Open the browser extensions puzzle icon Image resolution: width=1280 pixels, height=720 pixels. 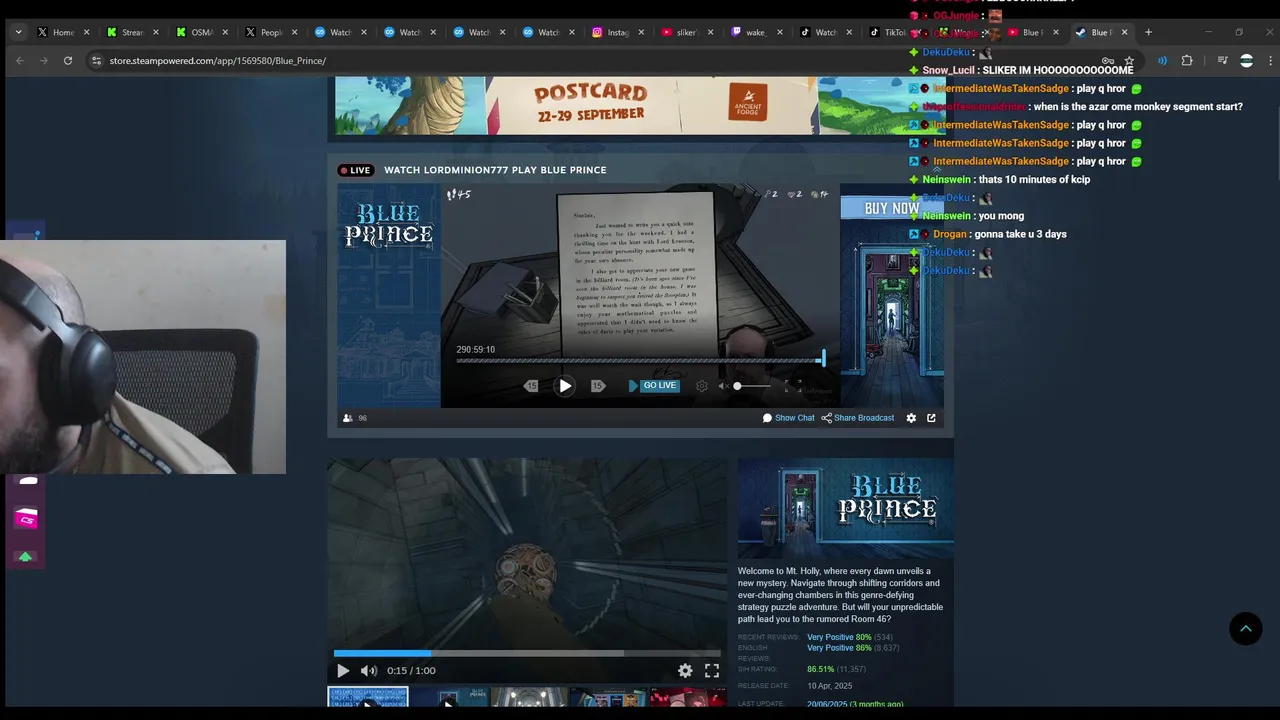pyautogui.click(x=1187, y=61)
